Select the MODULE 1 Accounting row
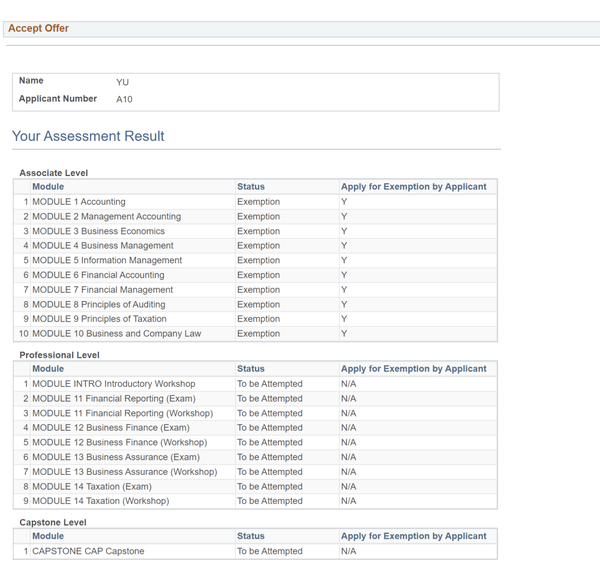The width and height of the screenshot is (600, 581). coord(79,202)
